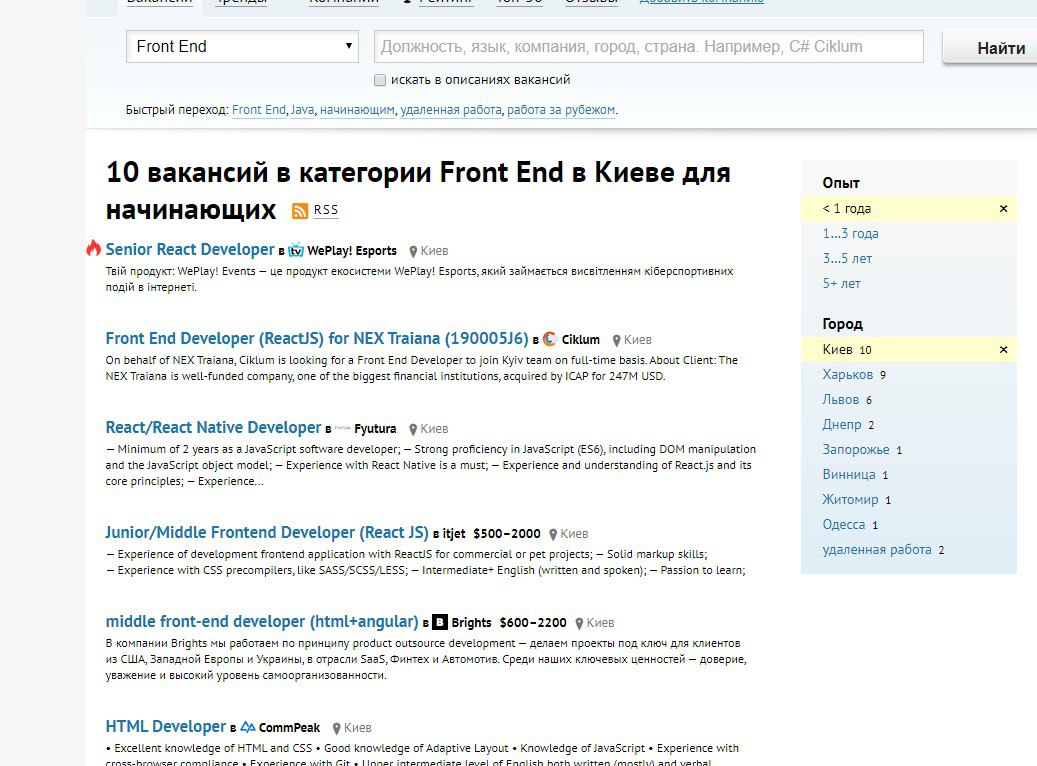
Task: Click the CommPeak company logo icon
Action: click(247, 727)
